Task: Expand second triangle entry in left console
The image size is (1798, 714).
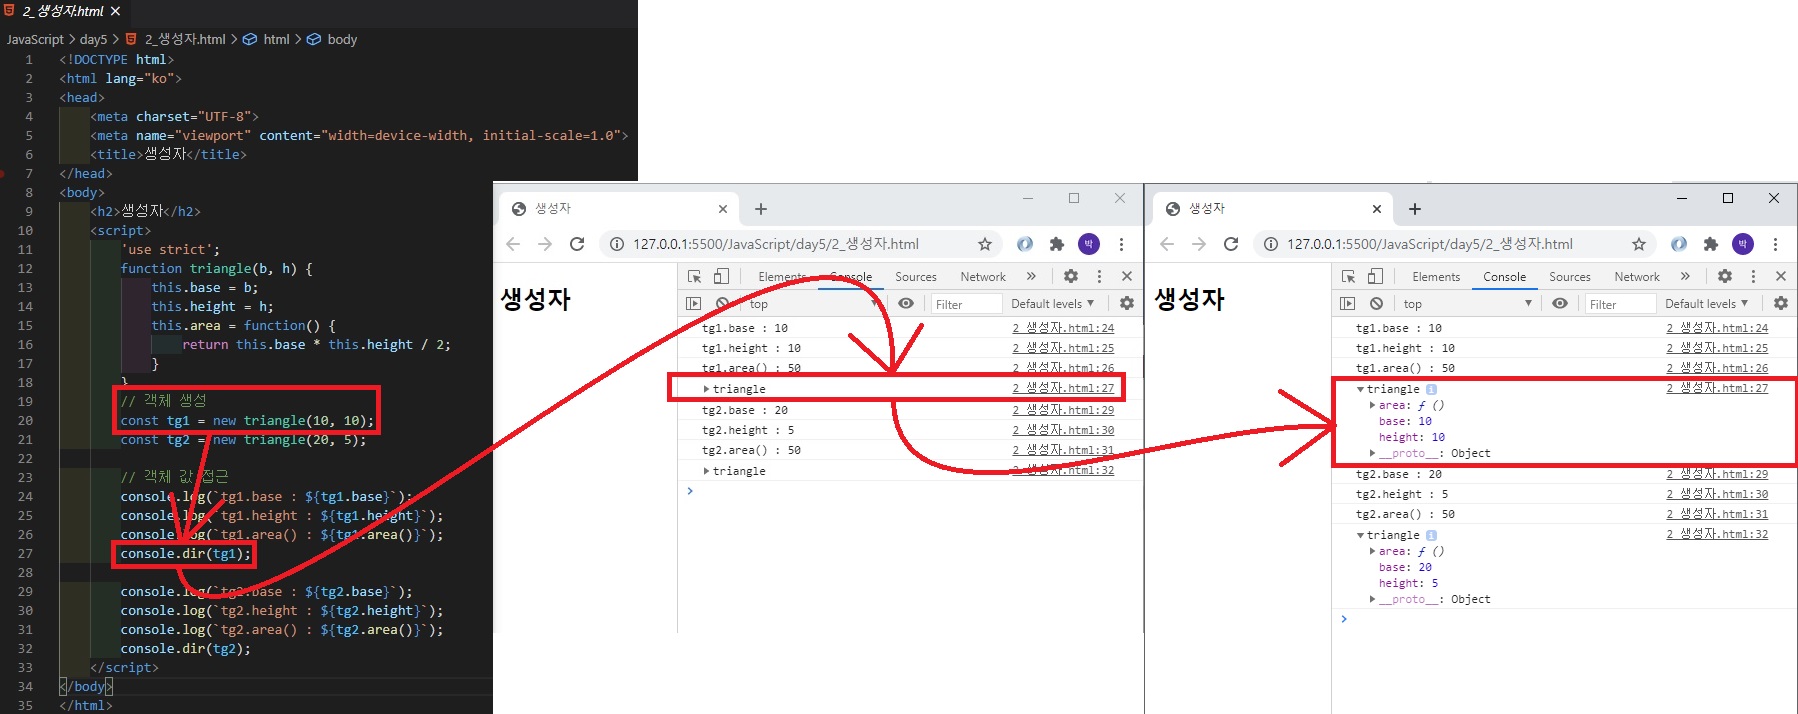Action: 706,471
